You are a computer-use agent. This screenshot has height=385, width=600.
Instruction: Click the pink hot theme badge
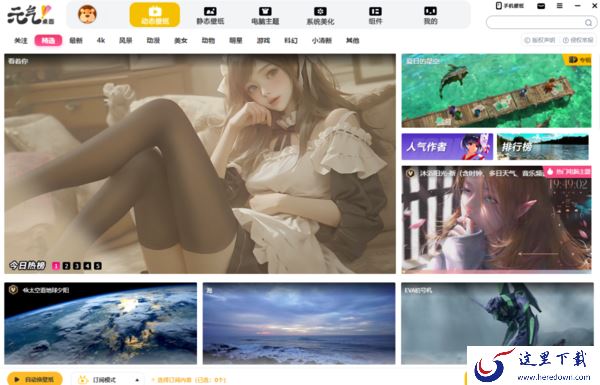tap(567, 172)
